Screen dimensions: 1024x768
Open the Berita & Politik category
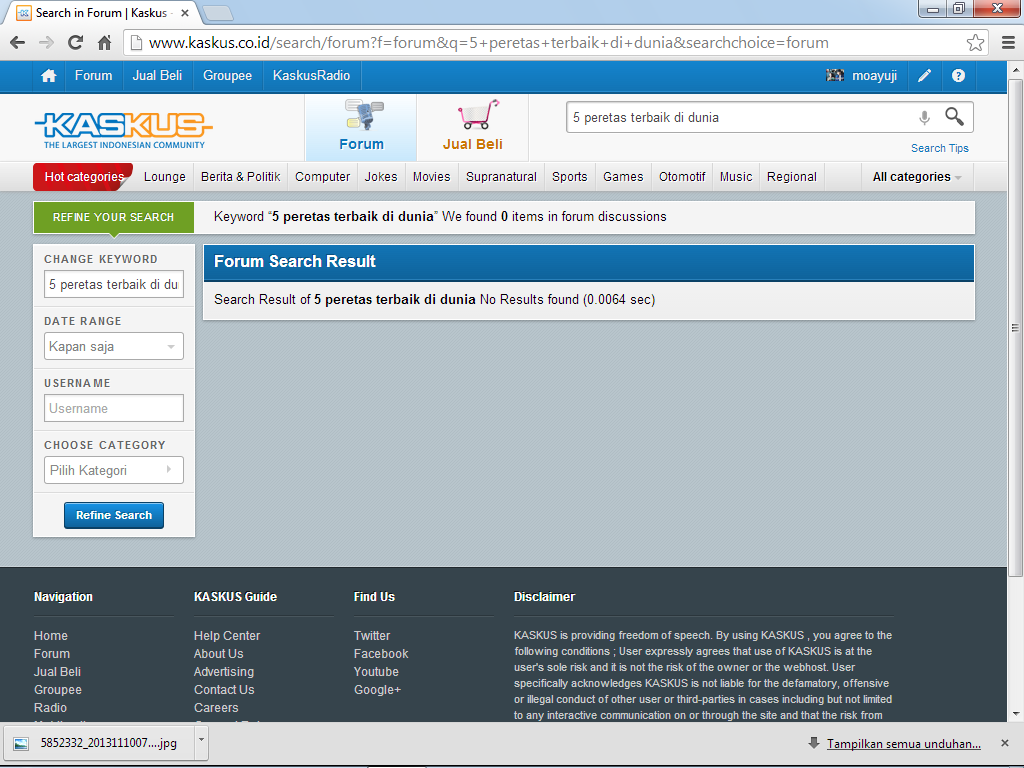[240, 177]
